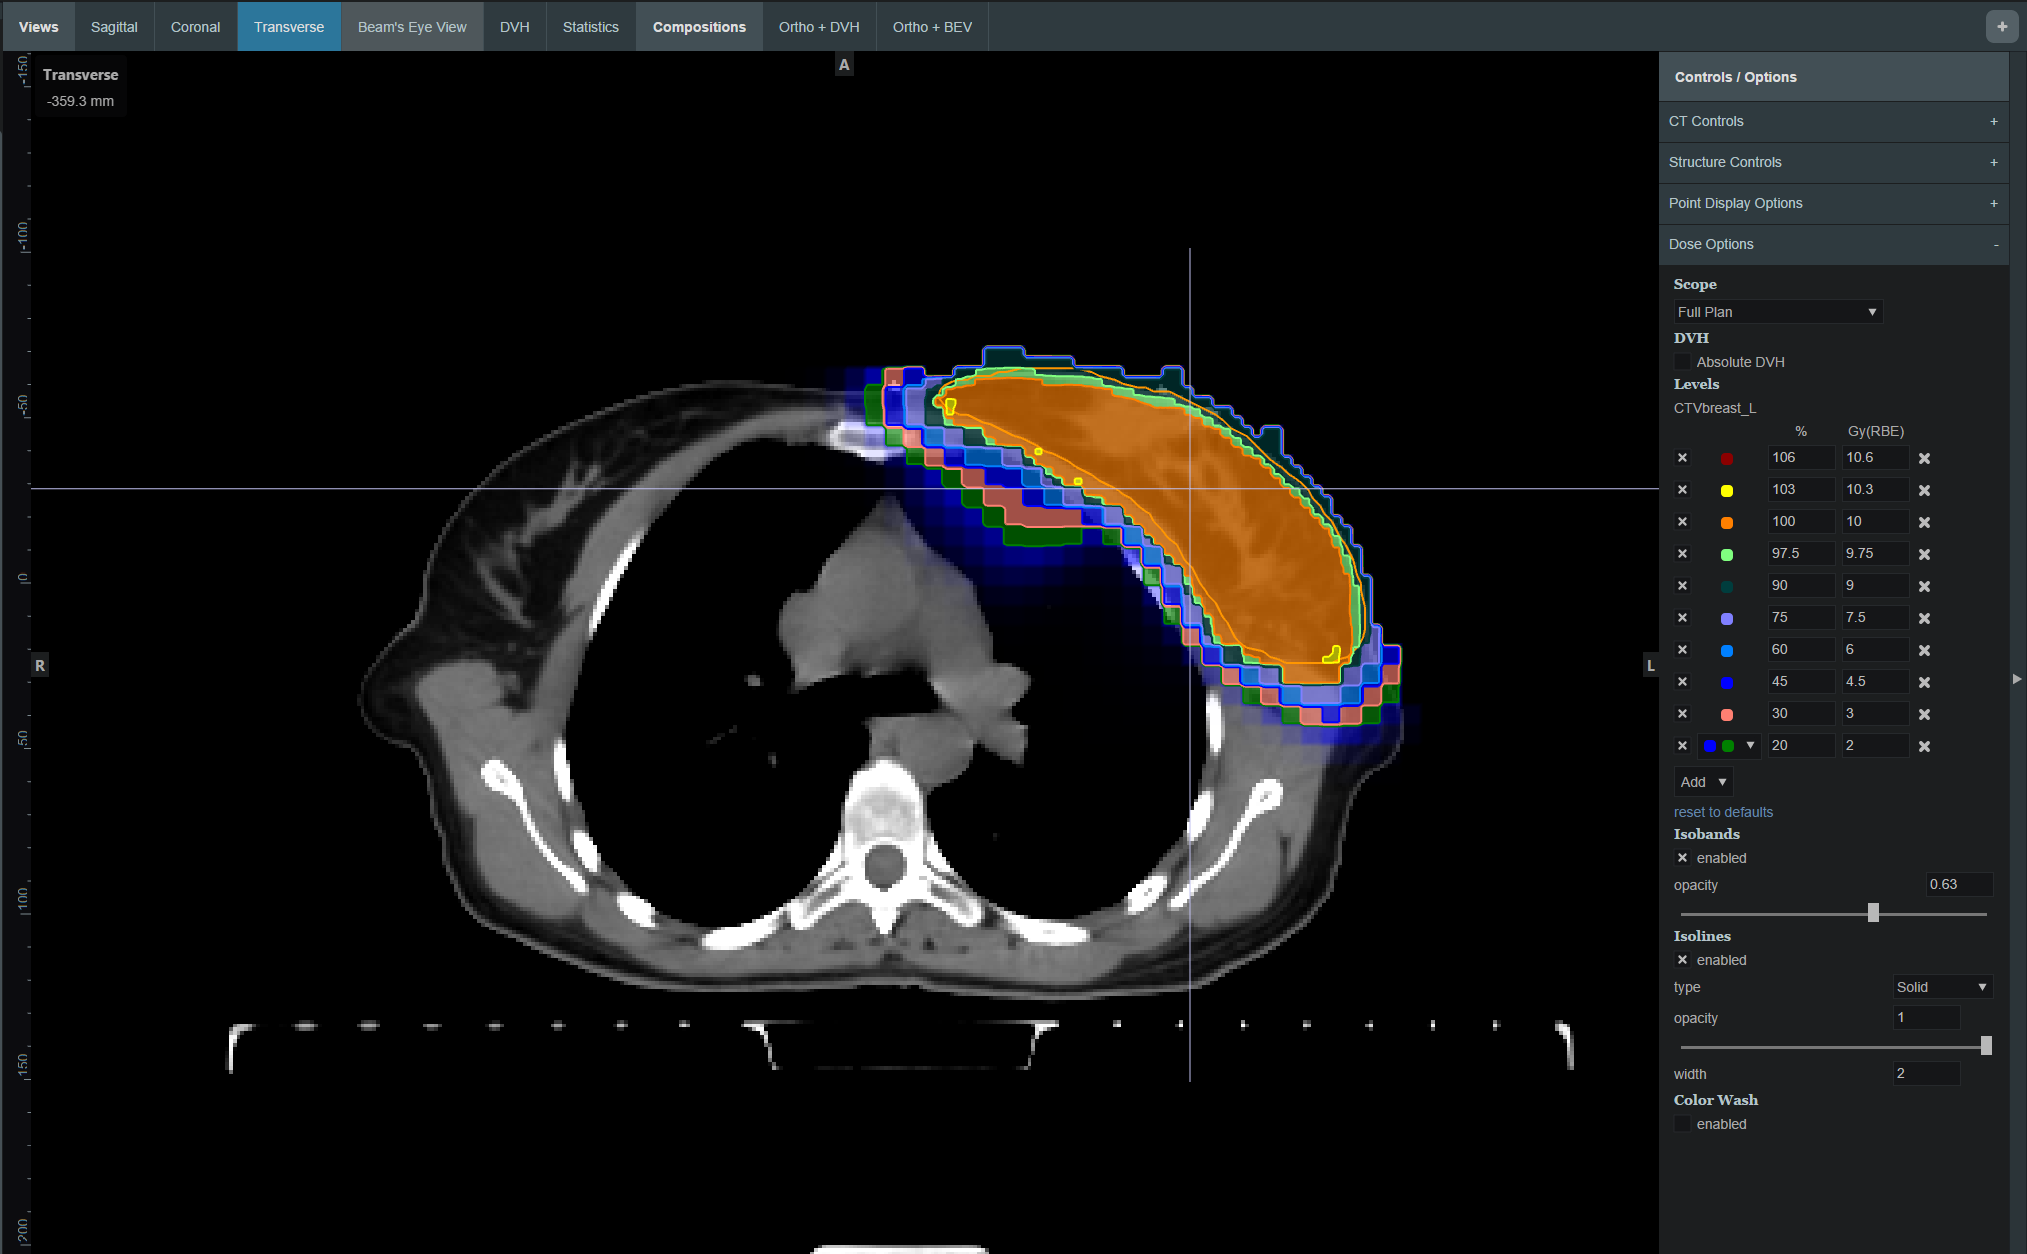Viewport: 2027px width, 1254px height.
Task: Collapse right panel with side arrow
Action: point(2016,678)
